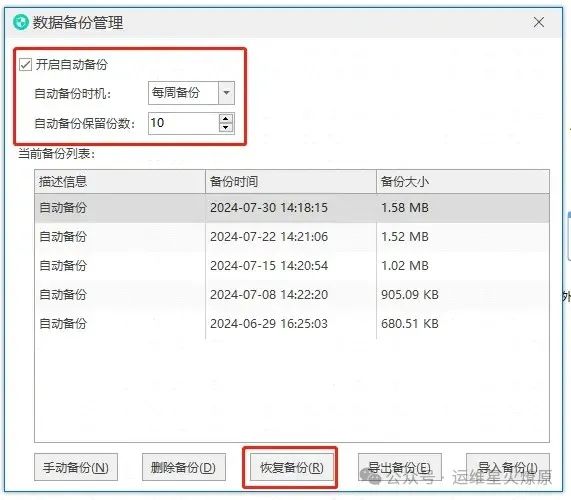Select backup dated 2024-07-08 14:22:20
This screenshot has width=571, height=500.
(x=292, y=294)
